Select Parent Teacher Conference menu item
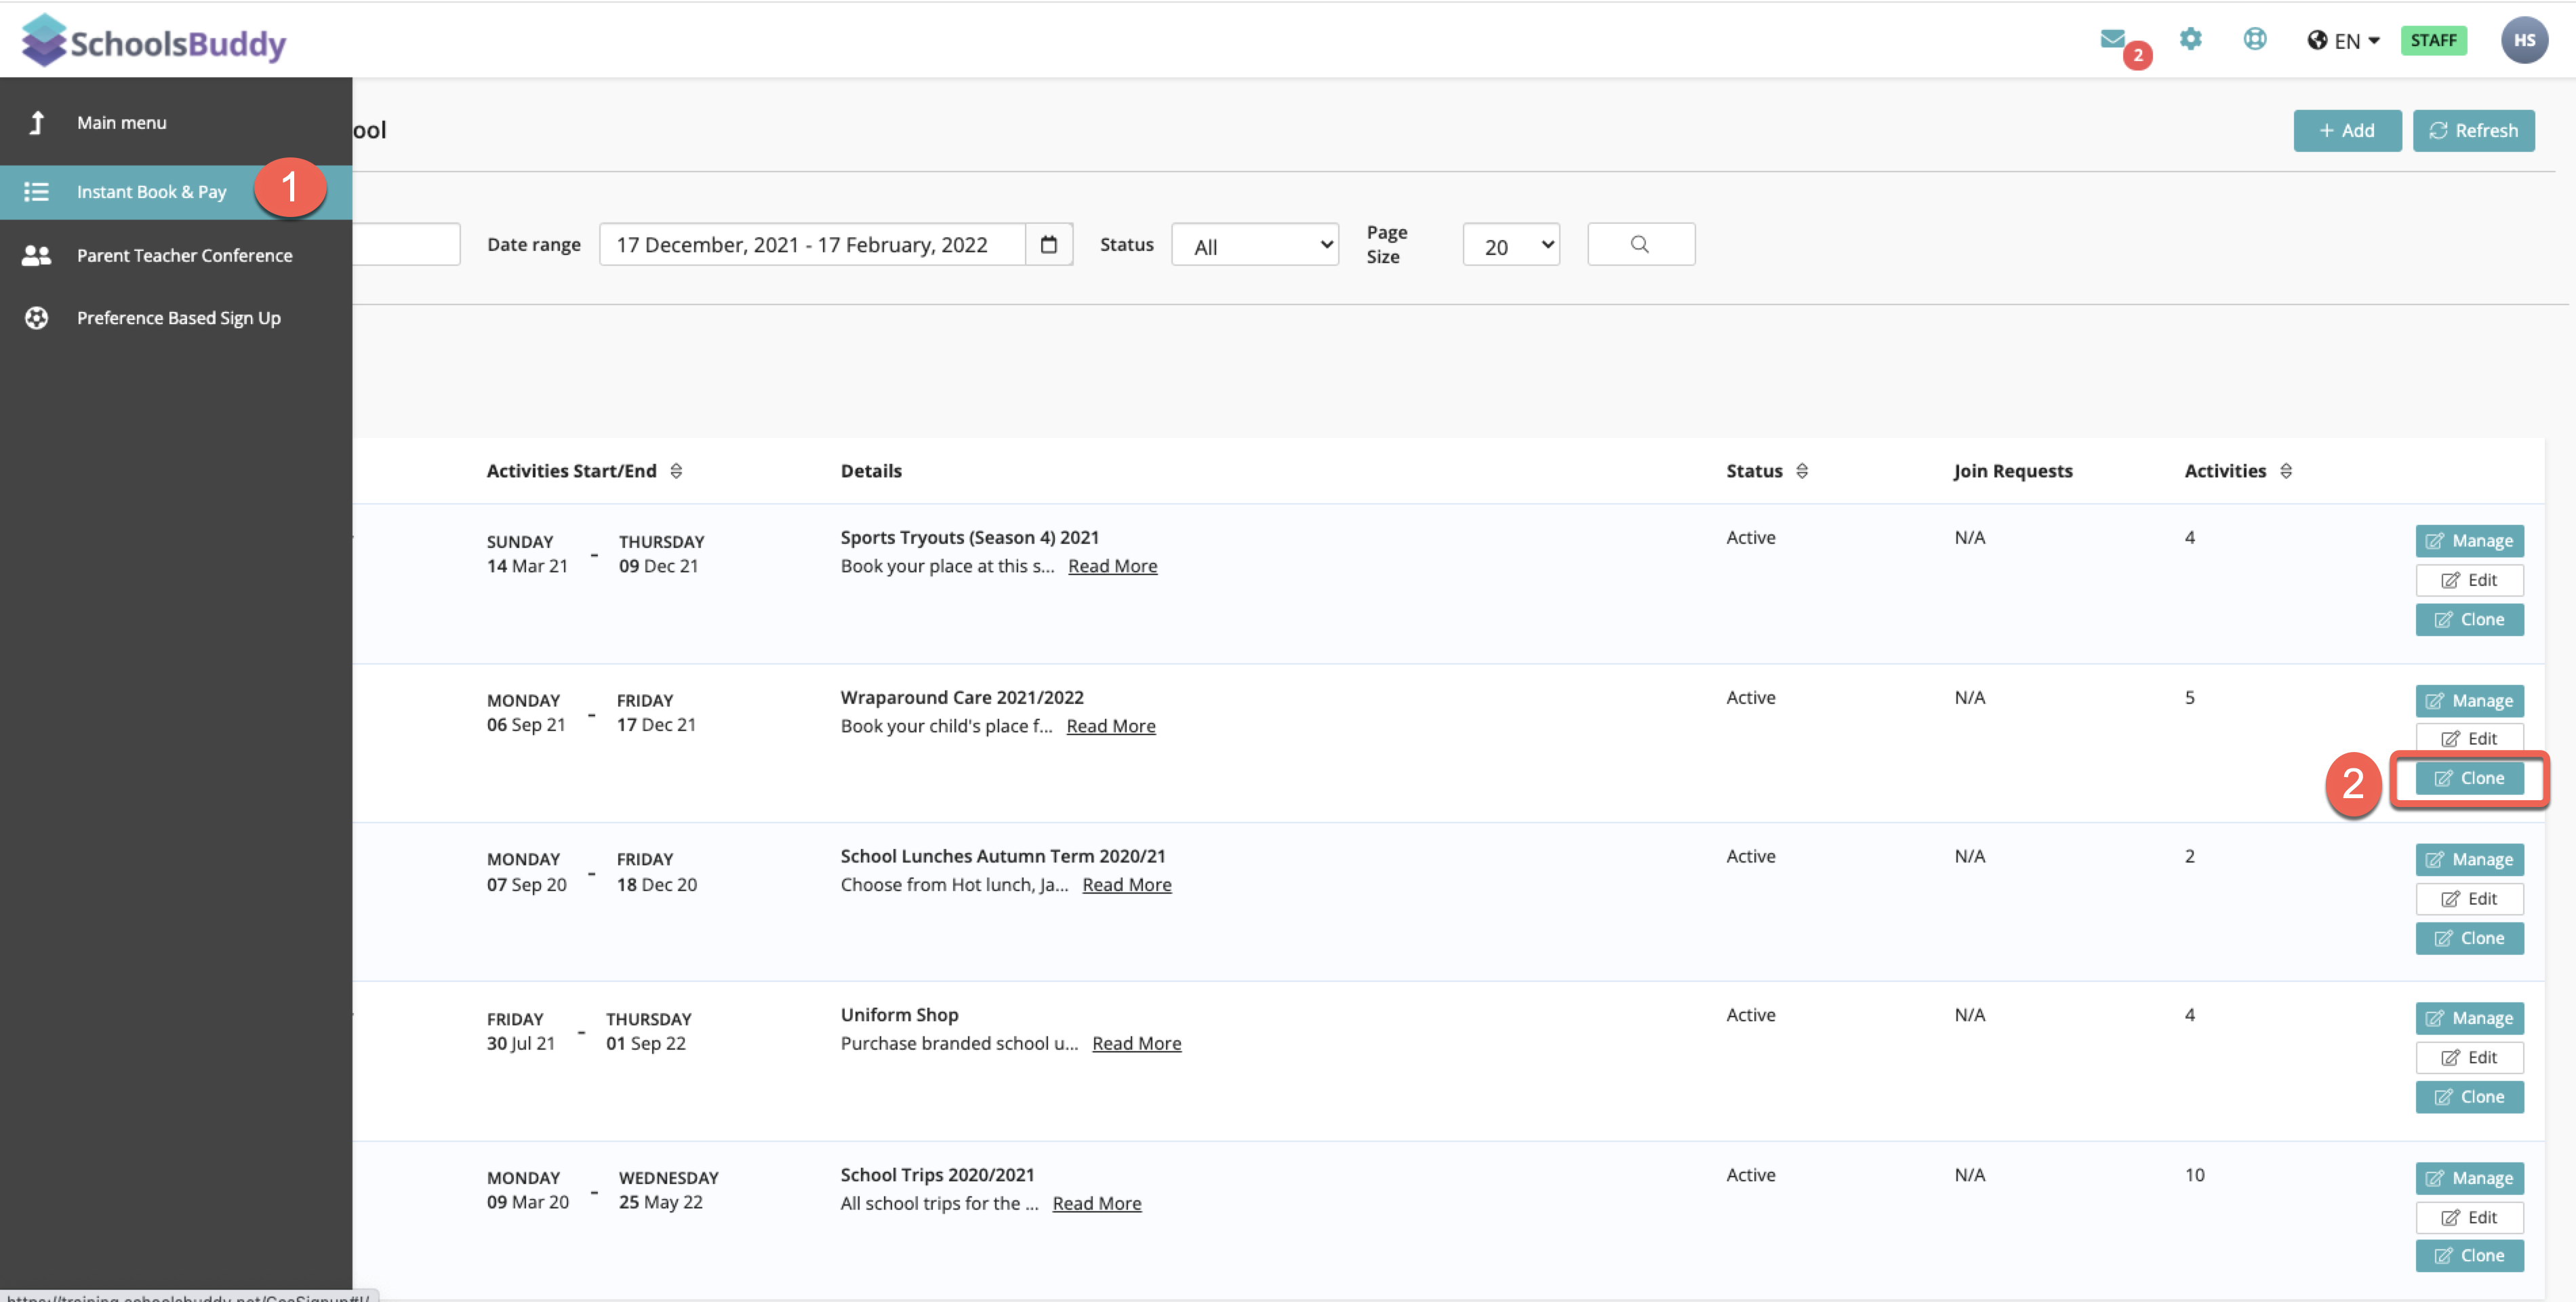2576x1302 pixels. tap(184, 256)
